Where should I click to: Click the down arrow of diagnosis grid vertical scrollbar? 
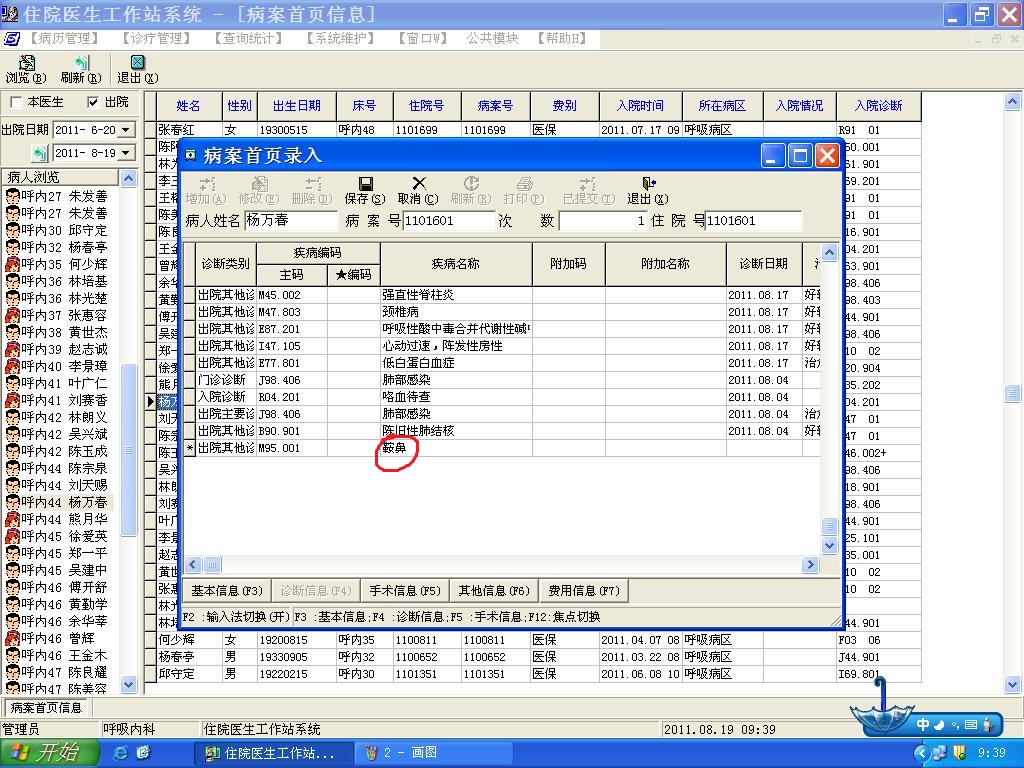click(x=829, y=545)
